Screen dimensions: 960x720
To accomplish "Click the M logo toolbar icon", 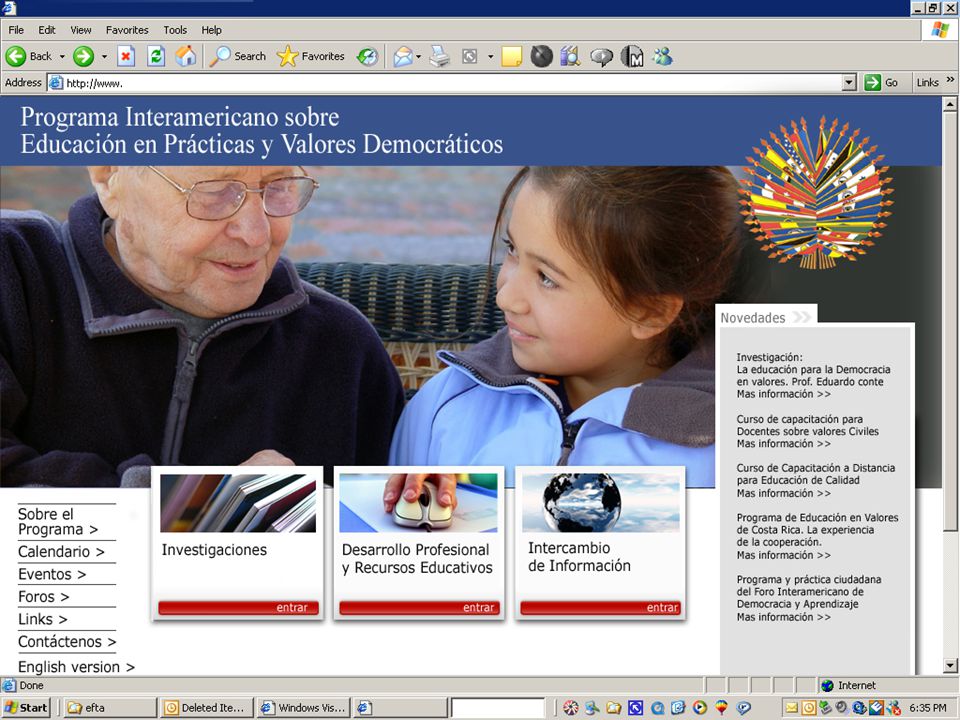I will coord(632,56).
